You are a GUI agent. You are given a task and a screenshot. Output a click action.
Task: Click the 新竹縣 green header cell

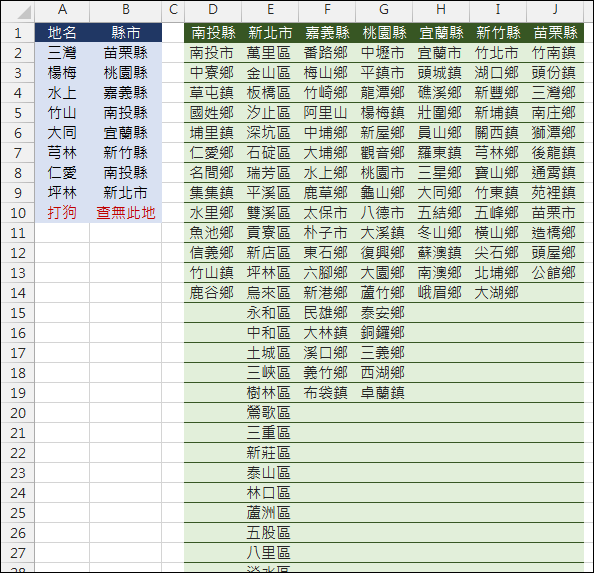(498, 33)
